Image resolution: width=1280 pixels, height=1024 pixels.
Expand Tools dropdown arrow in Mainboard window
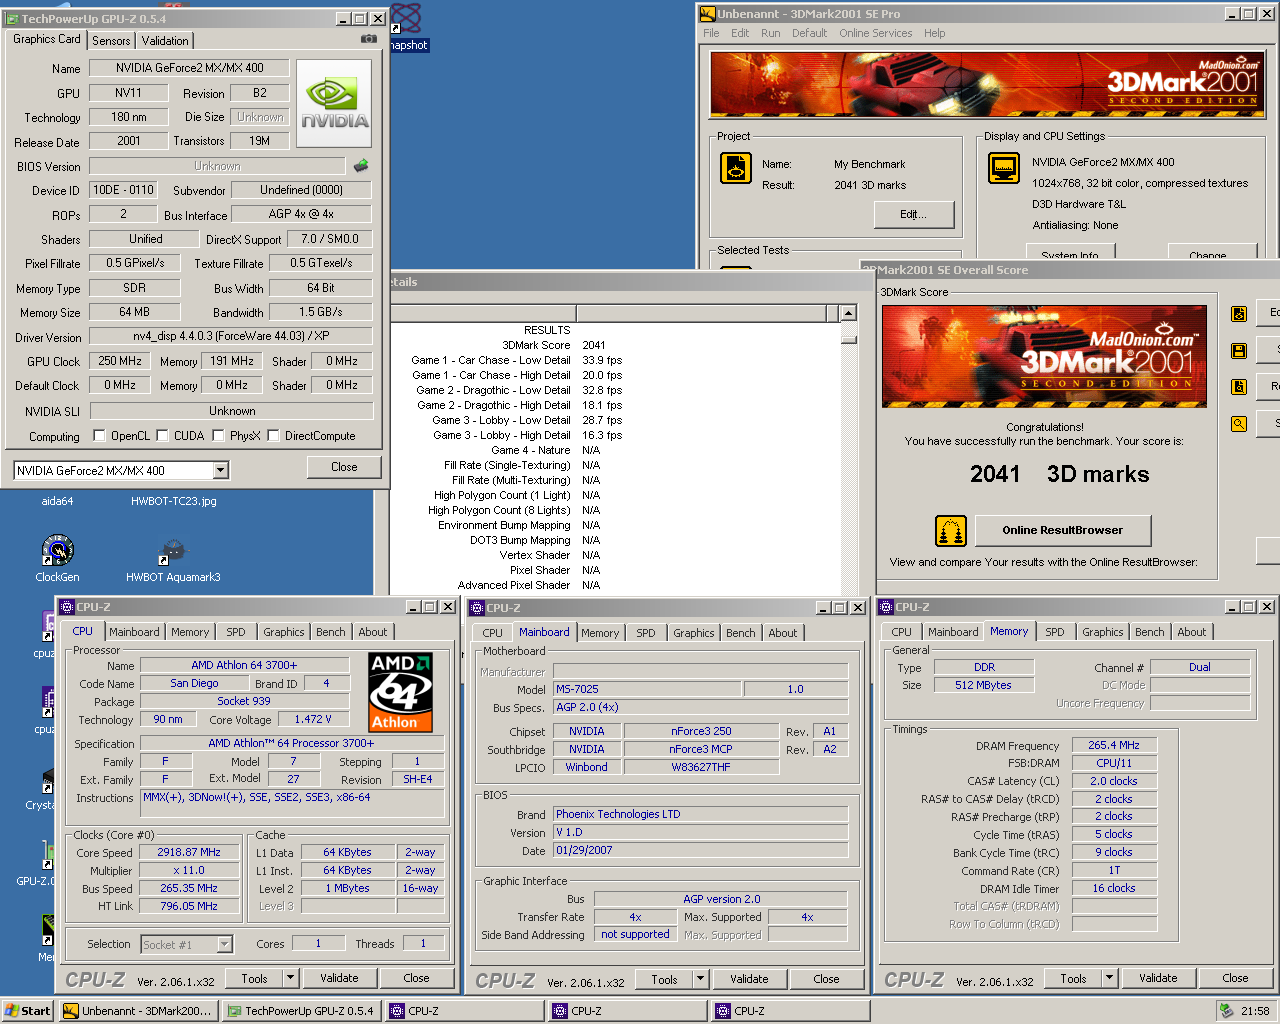(x=700, y=979)
